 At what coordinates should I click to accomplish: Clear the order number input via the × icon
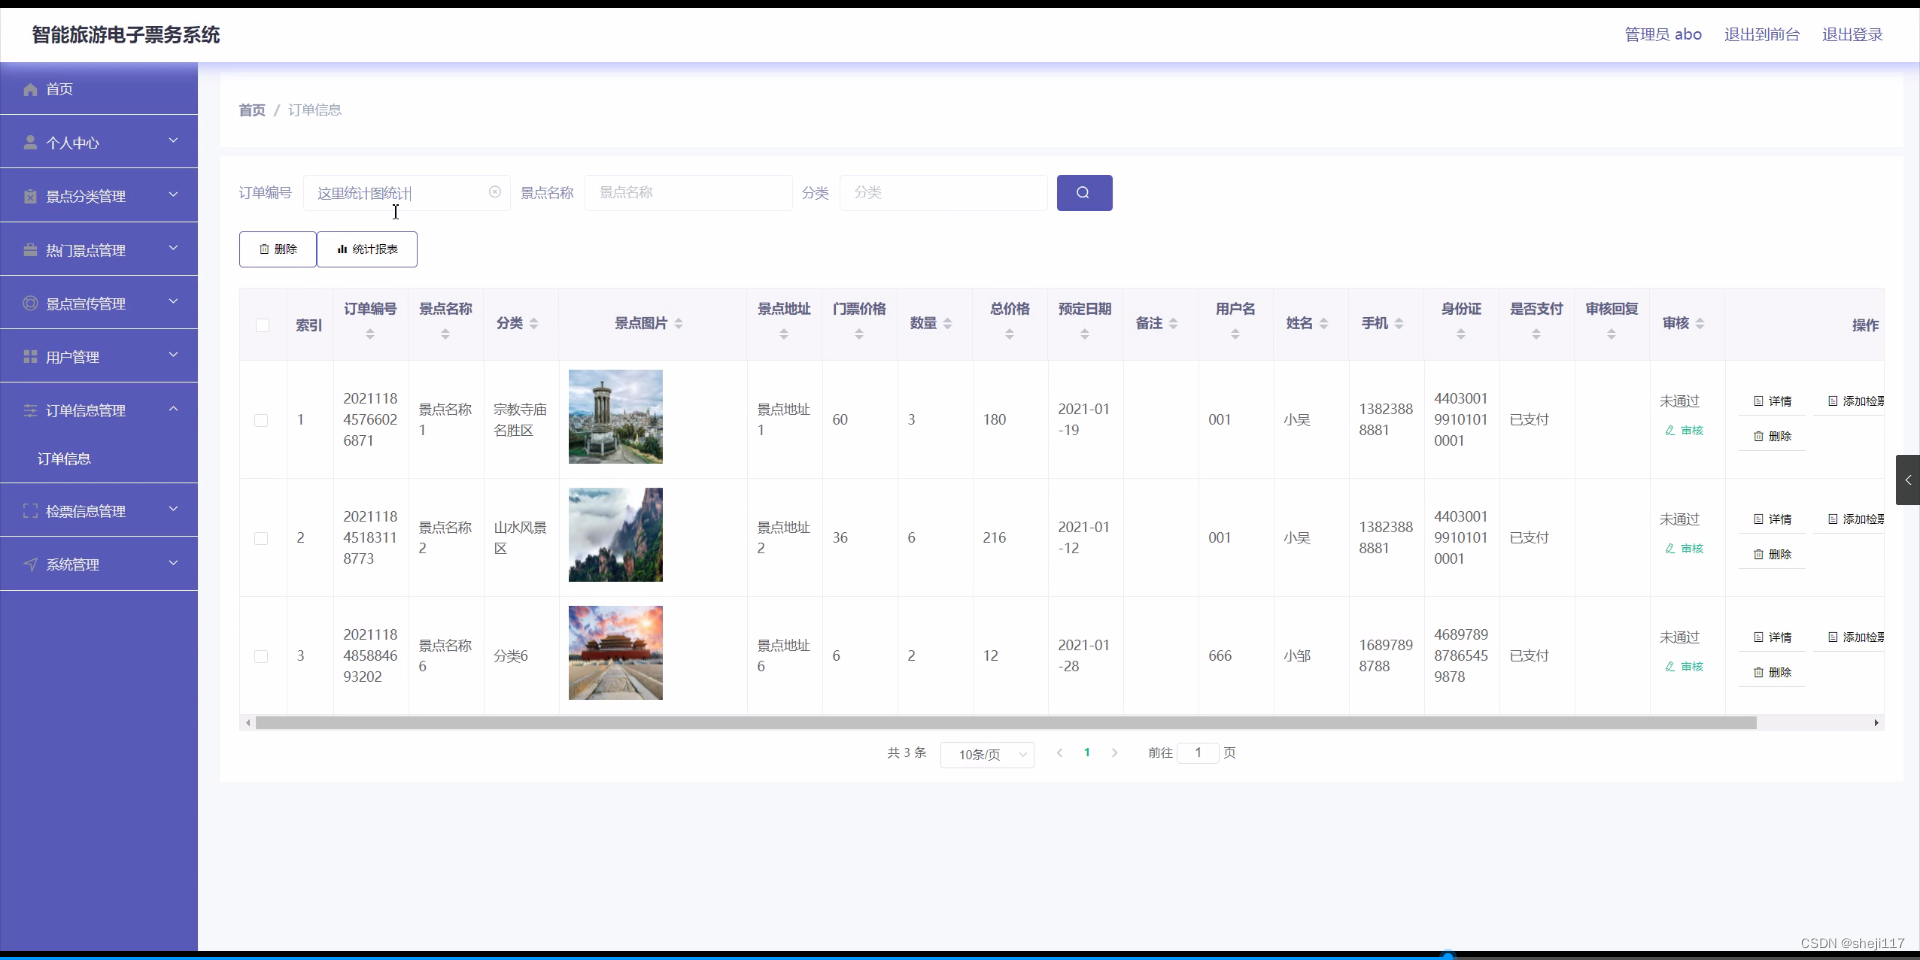(494, 192)
